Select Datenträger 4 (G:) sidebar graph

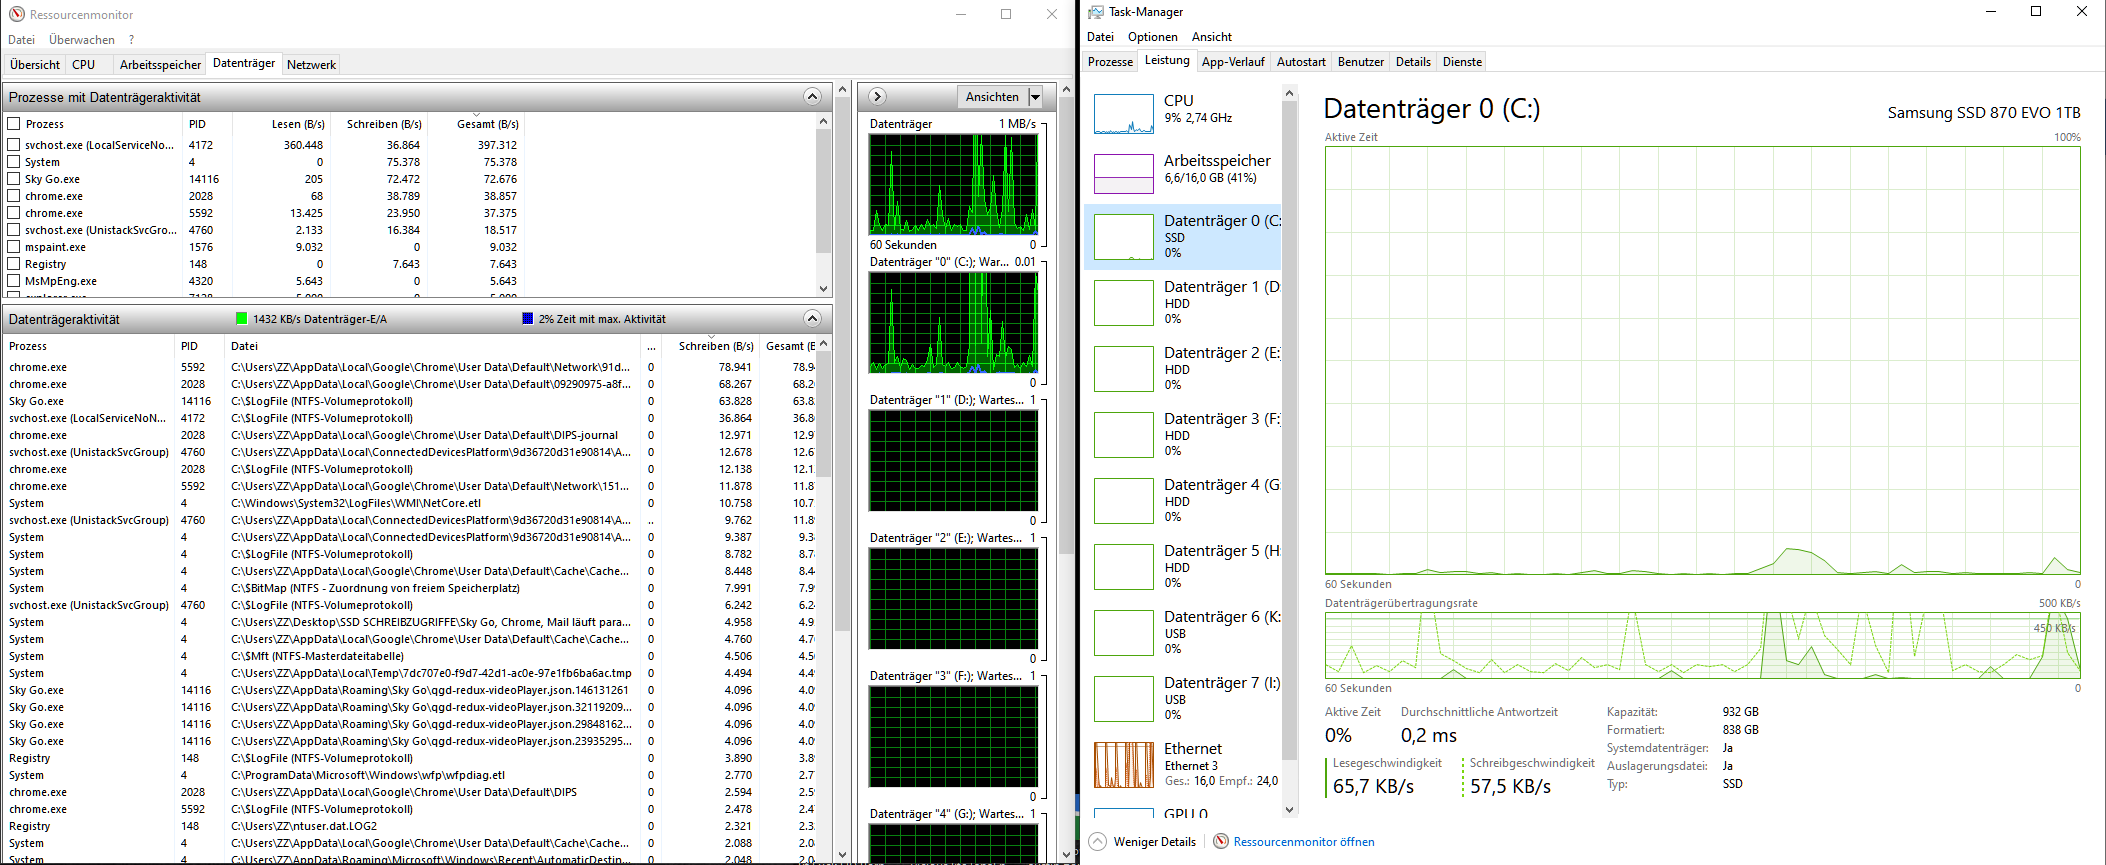click(x=1124, y=501)
